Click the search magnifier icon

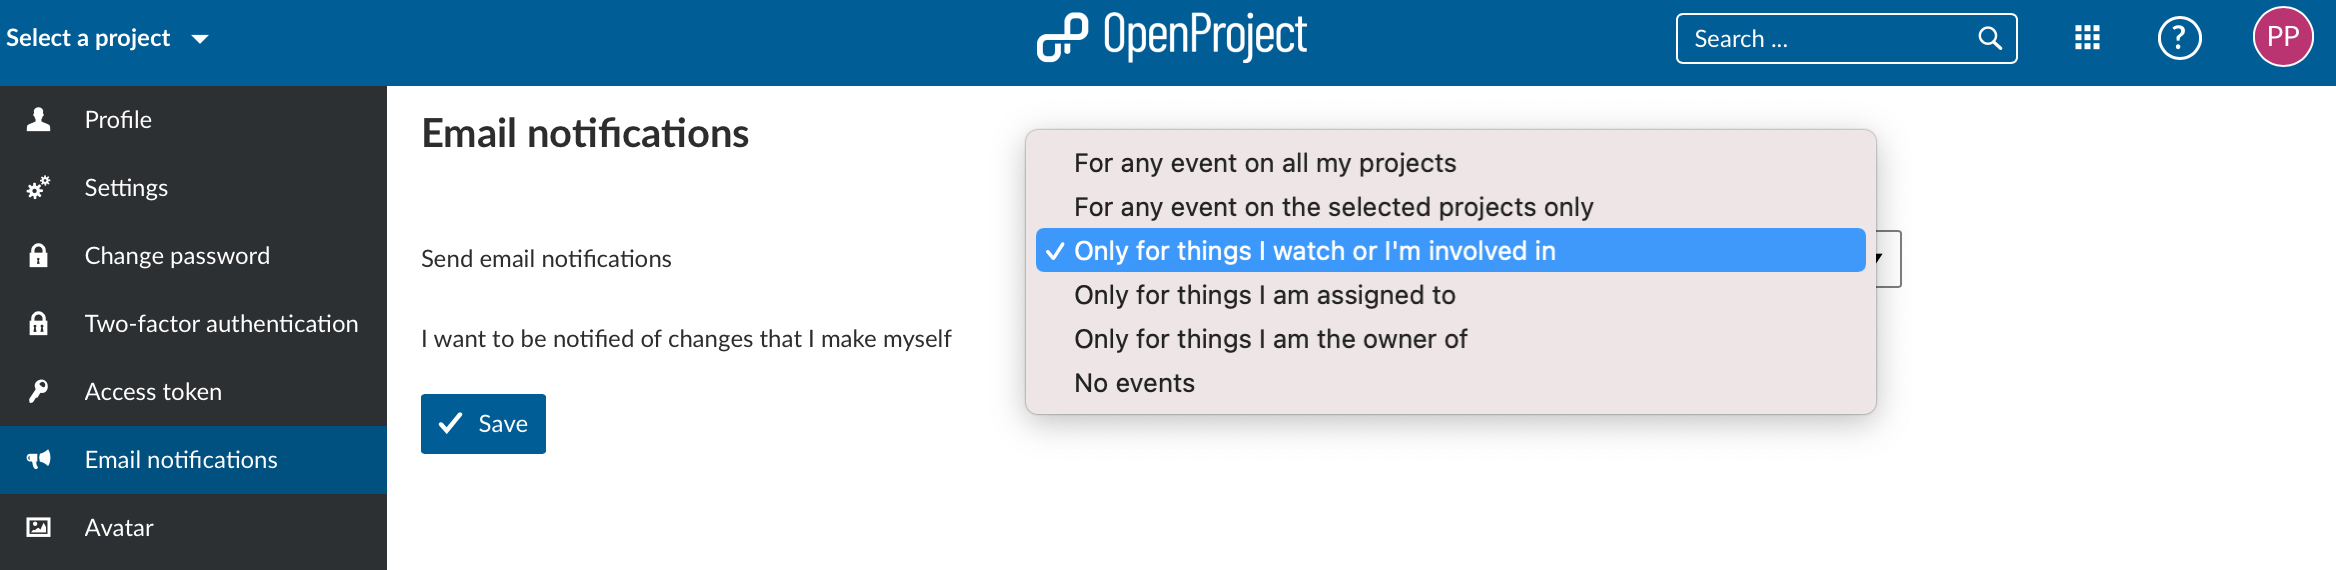[1989, 38]
